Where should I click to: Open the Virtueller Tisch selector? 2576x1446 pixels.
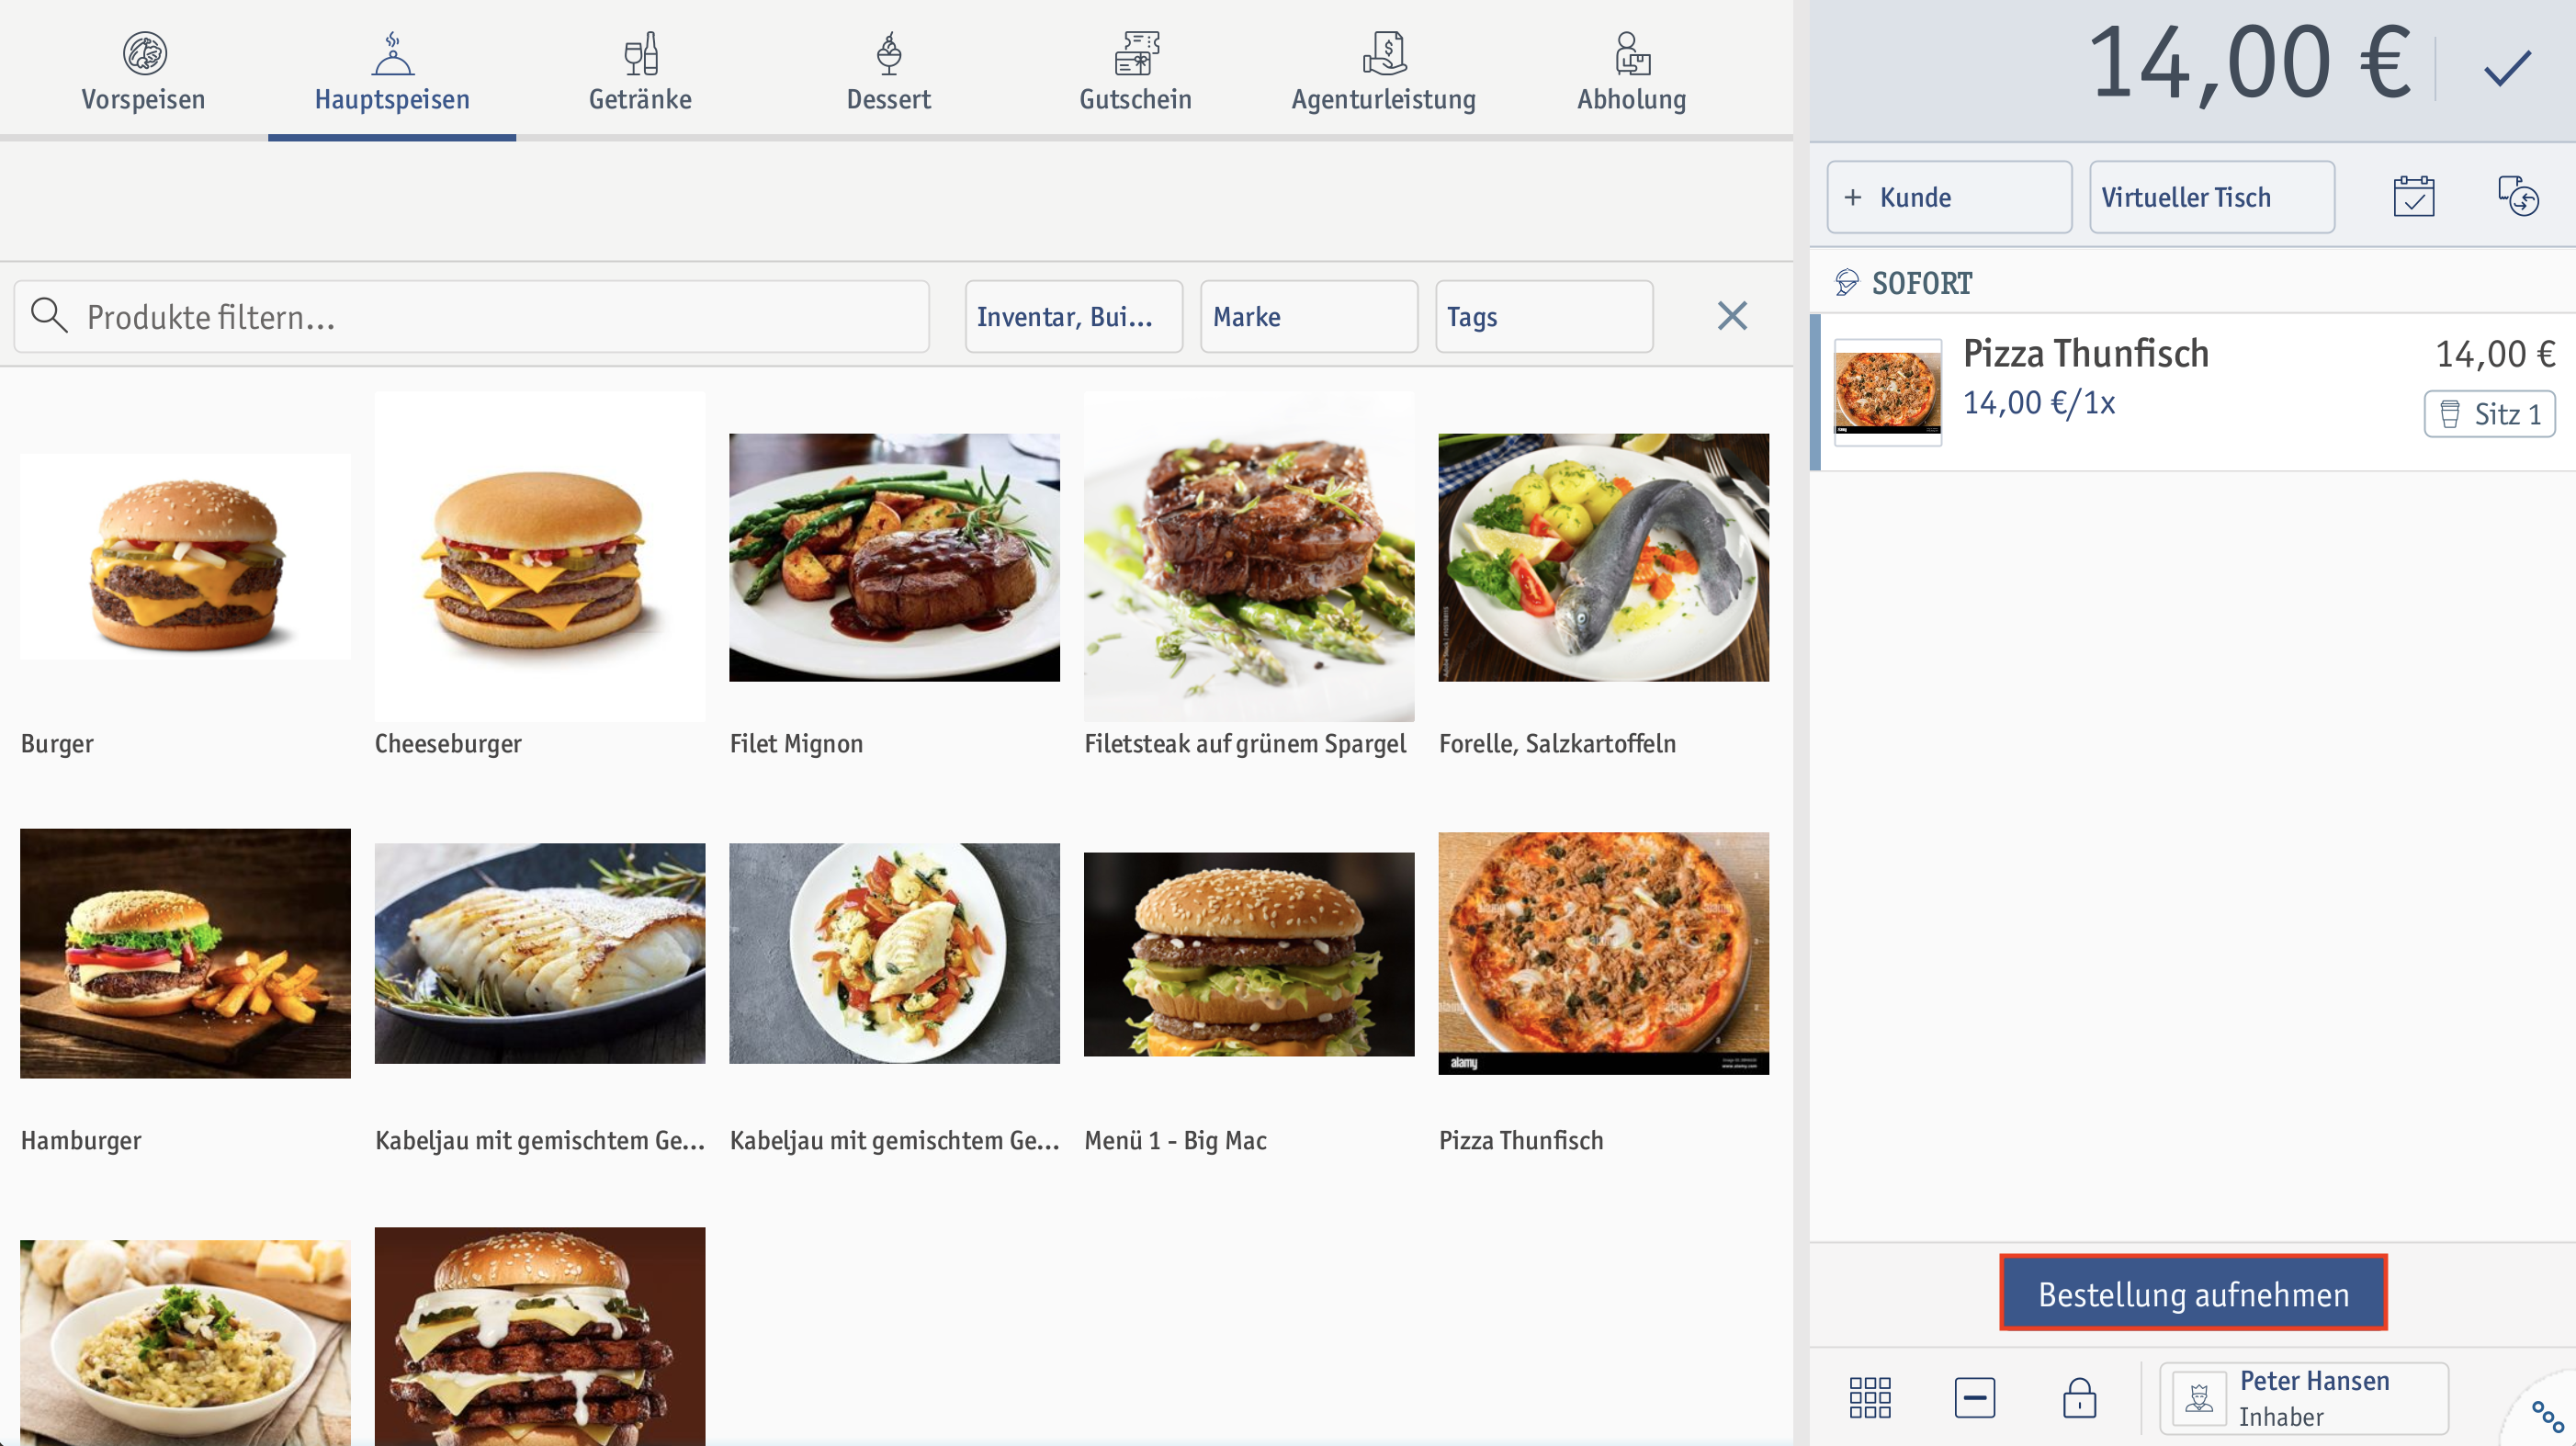(x=2212, y=197)
